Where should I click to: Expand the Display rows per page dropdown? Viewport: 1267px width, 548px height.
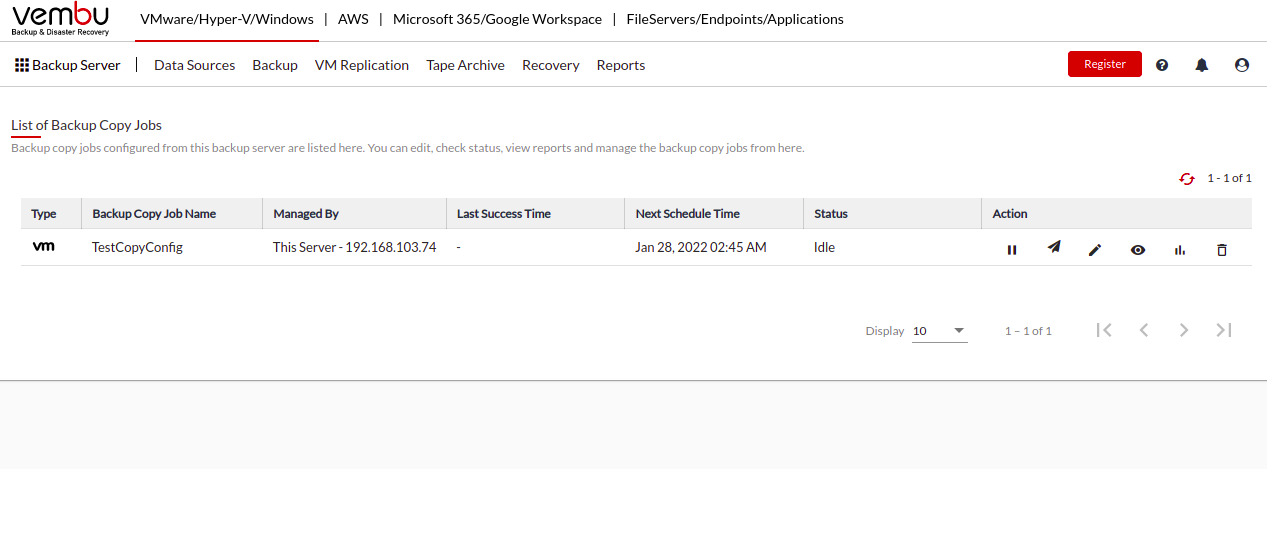(x=939, y=331)
